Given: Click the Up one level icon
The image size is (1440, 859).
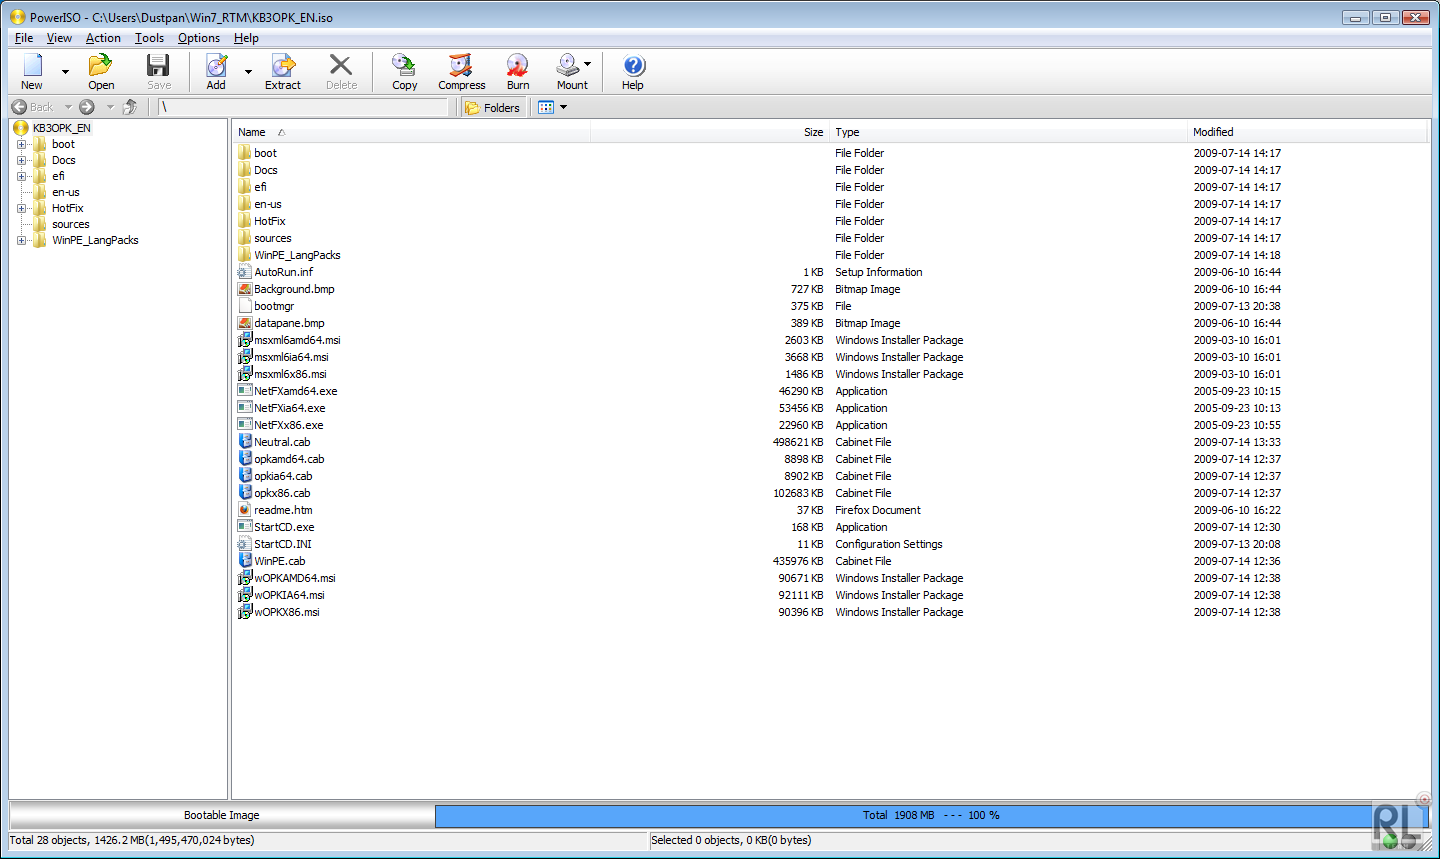Looking at the screenshot, I should pos(130,107).
